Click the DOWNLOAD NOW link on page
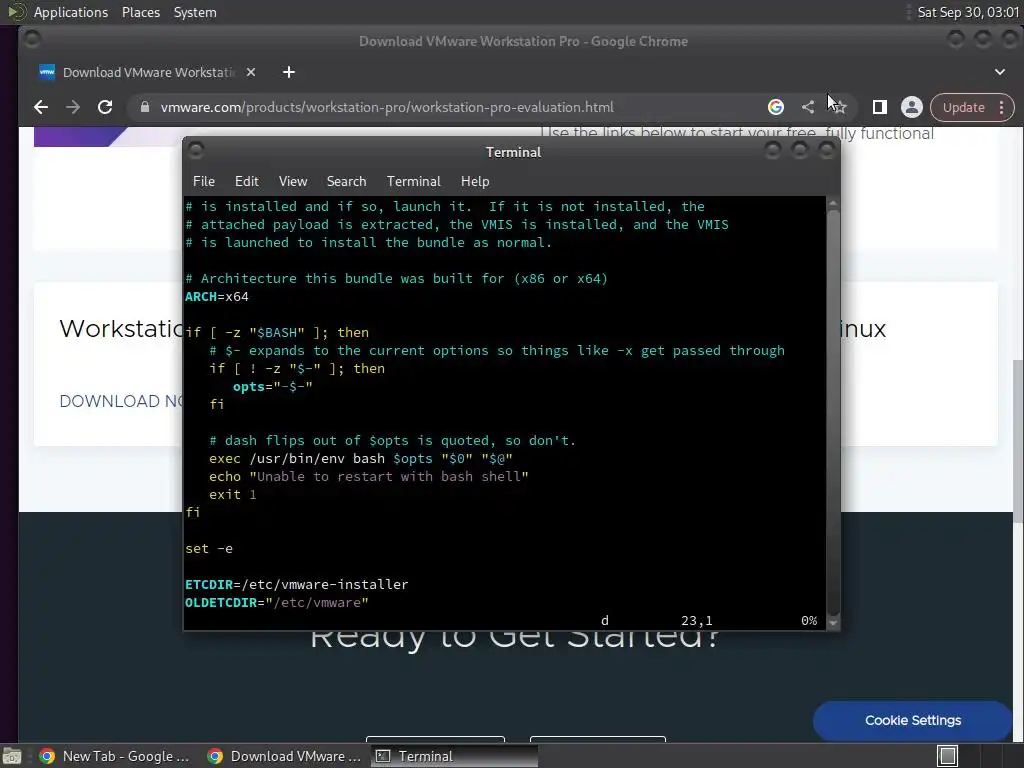This screenshot has width=1024, height=768. tap(121, 401)
